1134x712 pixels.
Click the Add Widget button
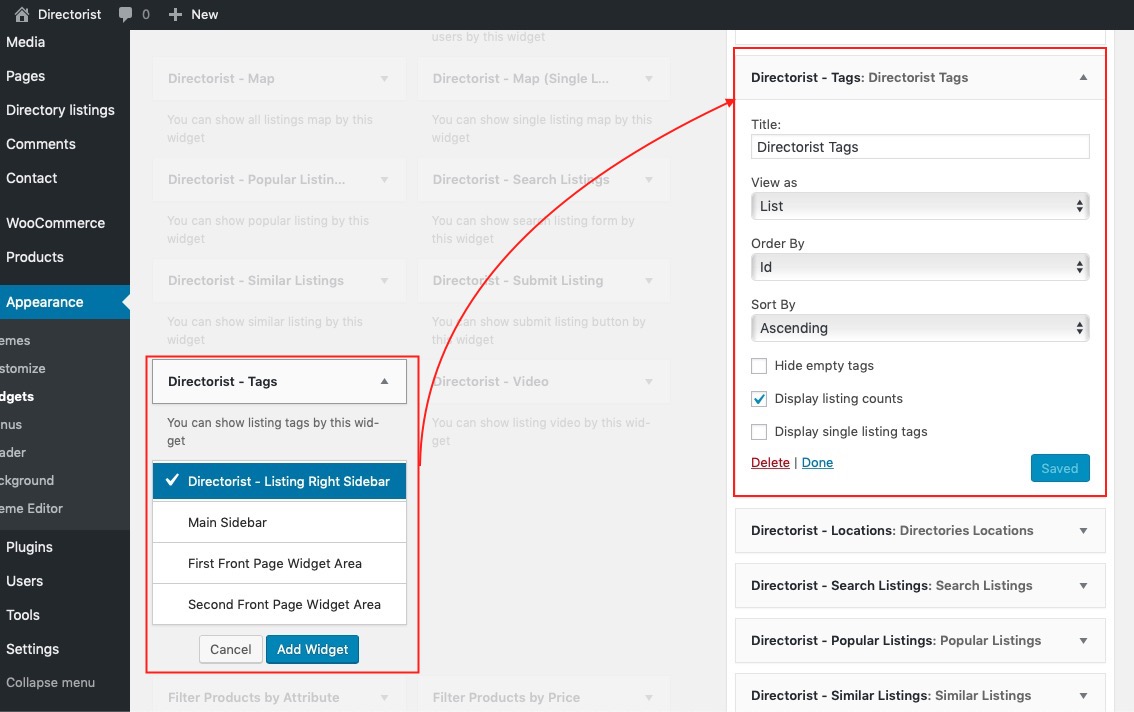tap(312, 649)
